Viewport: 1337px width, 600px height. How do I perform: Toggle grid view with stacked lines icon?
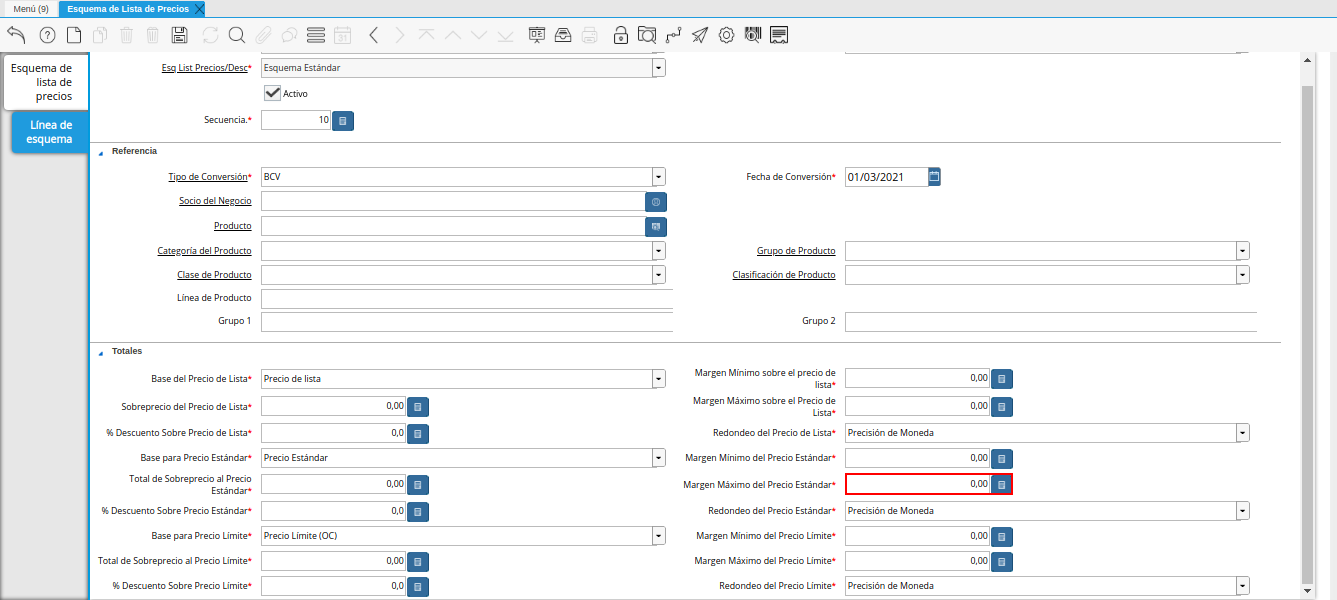tap(316, 35)
